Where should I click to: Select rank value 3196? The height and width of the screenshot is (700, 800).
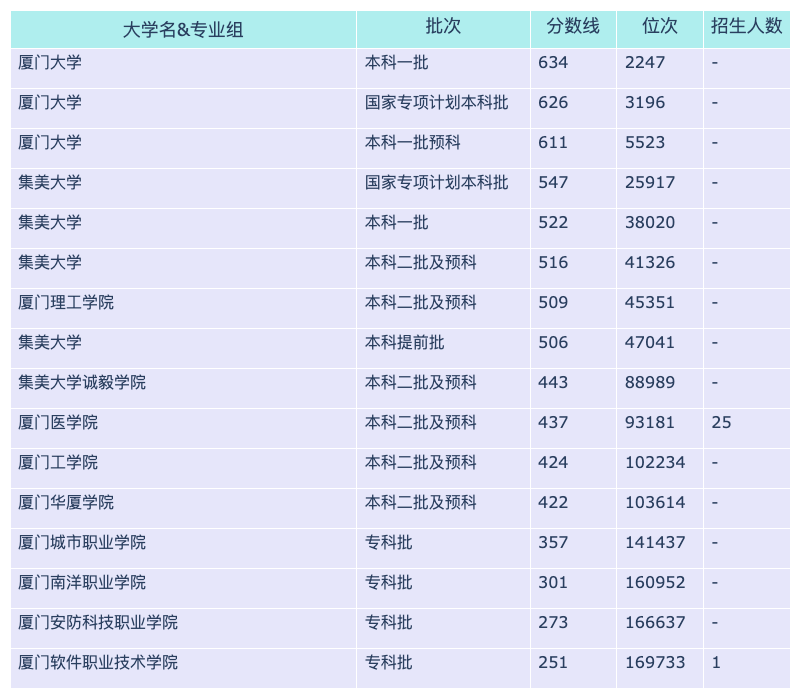pos(645,103)
